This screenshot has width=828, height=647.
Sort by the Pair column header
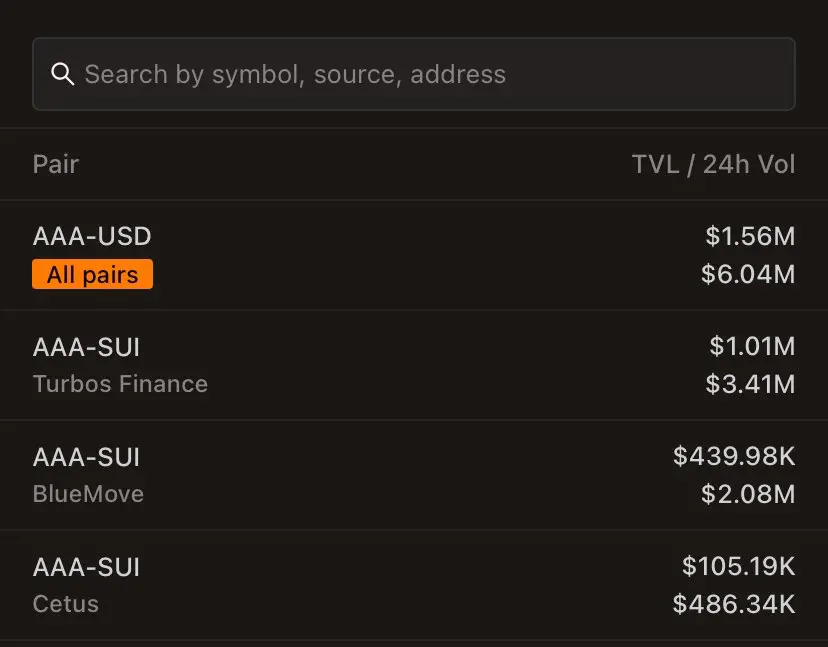[56, 163]
